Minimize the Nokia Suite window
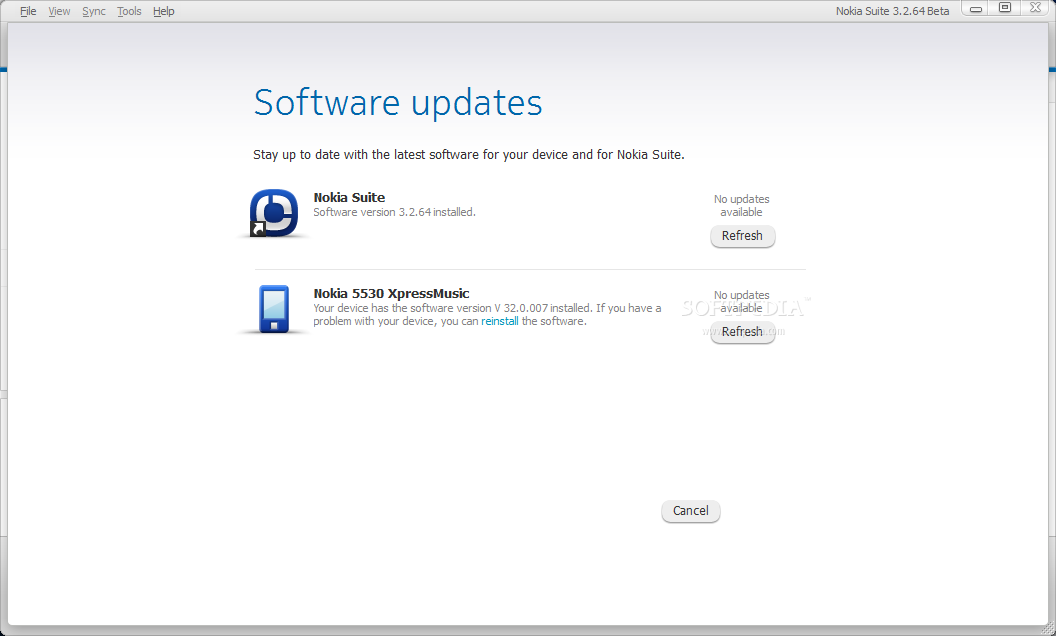Image resolution: width=1056 pixels, height=636 pixels. (x=975, y=8)
